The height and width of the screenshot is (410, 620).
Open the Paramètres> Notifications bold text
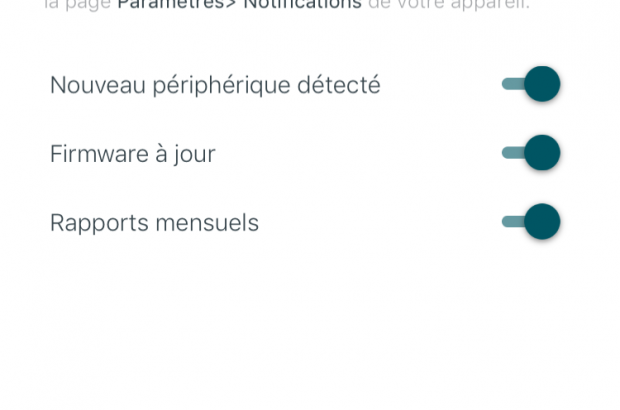click(x=239, y=5)
